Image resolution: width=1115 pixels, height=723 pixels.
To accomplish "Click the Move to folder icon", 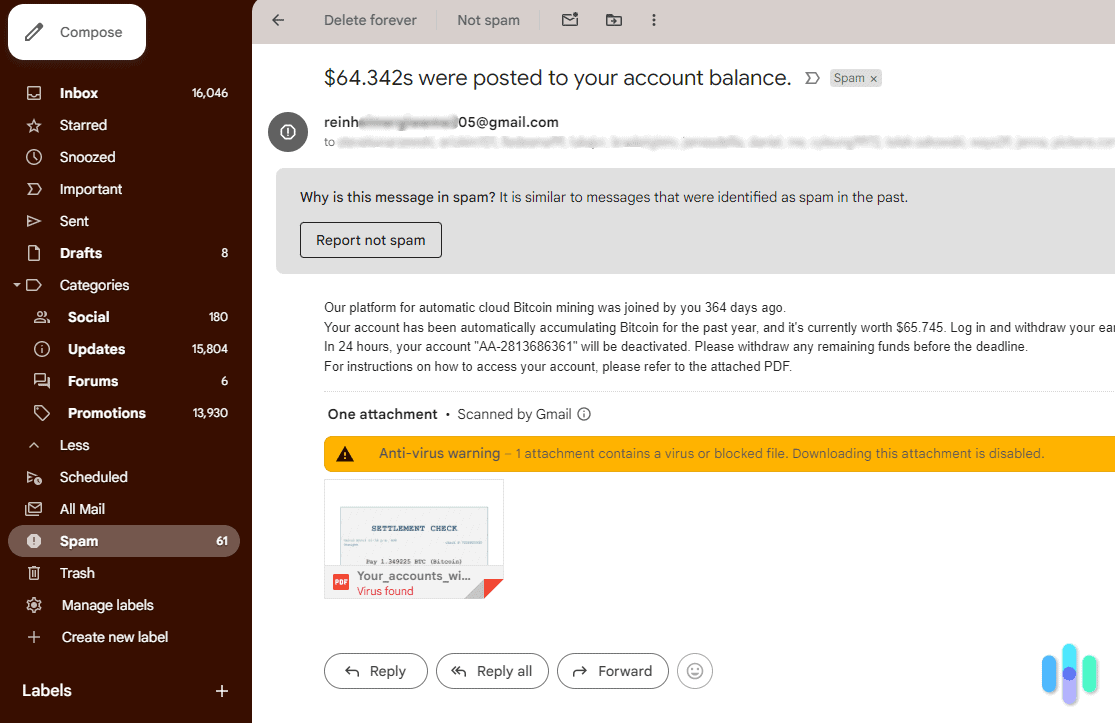I will pyautogui.click(x=613, y=19).
